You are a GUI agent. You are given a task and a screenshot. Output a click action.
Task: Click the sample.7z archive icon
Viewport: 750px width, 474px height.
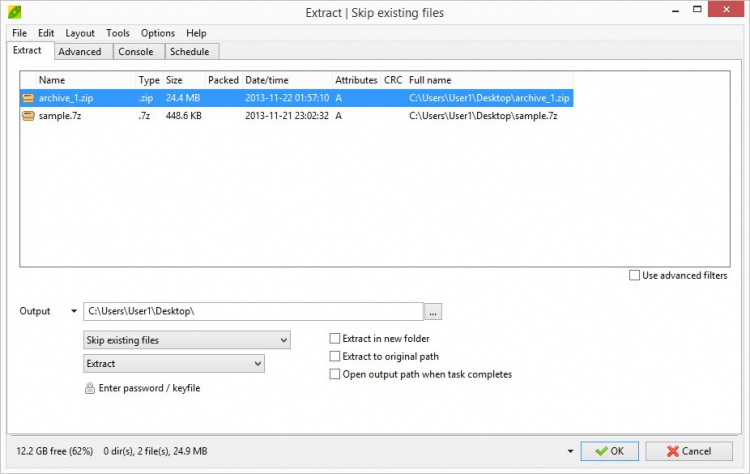click(x=29, y=116)
